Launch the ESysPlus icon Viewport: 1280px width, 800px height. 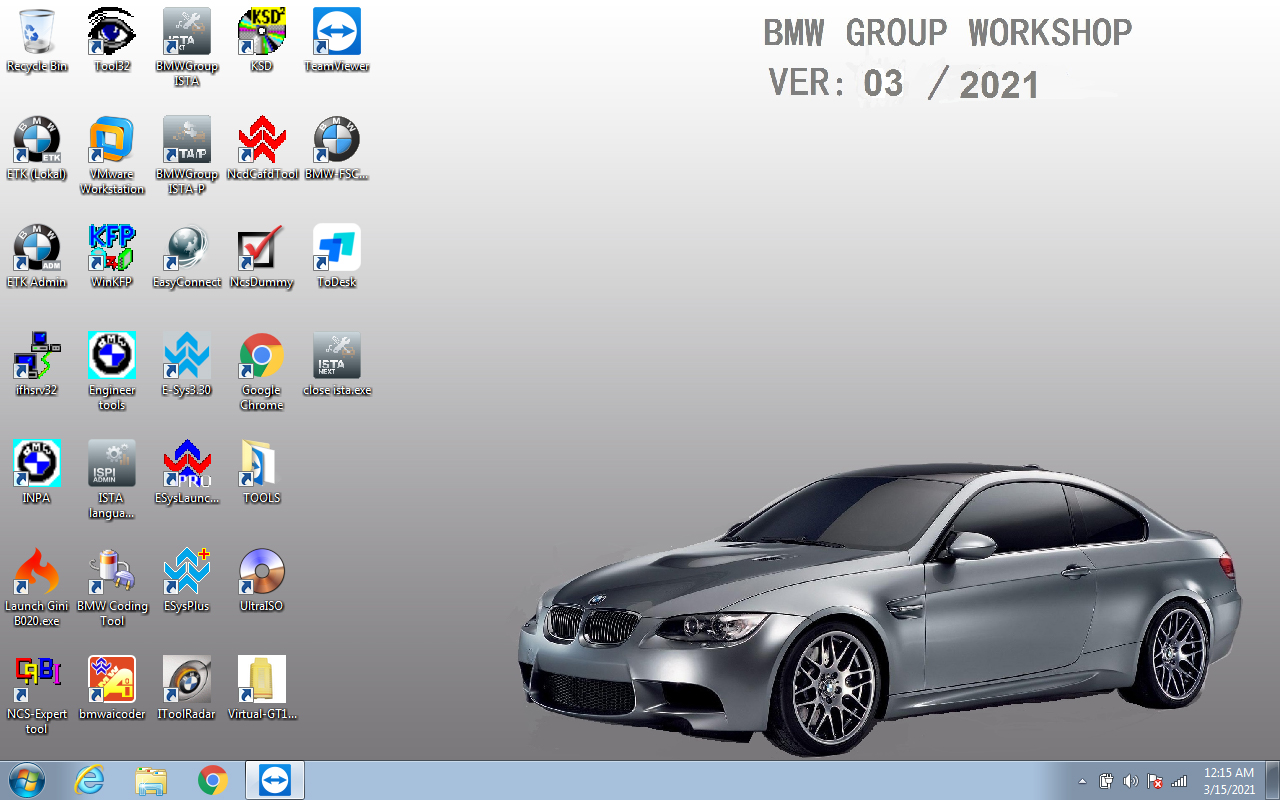pos(187,580)
